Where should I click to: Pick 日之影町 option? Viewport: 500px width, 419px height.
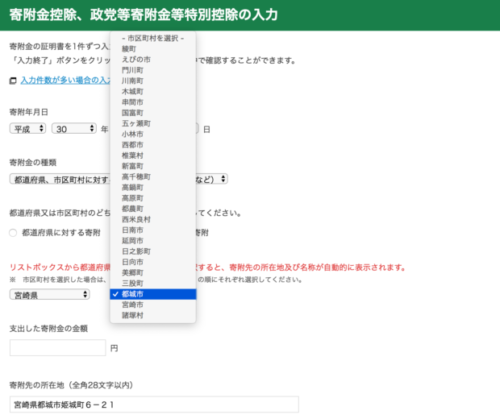(153, 252)
